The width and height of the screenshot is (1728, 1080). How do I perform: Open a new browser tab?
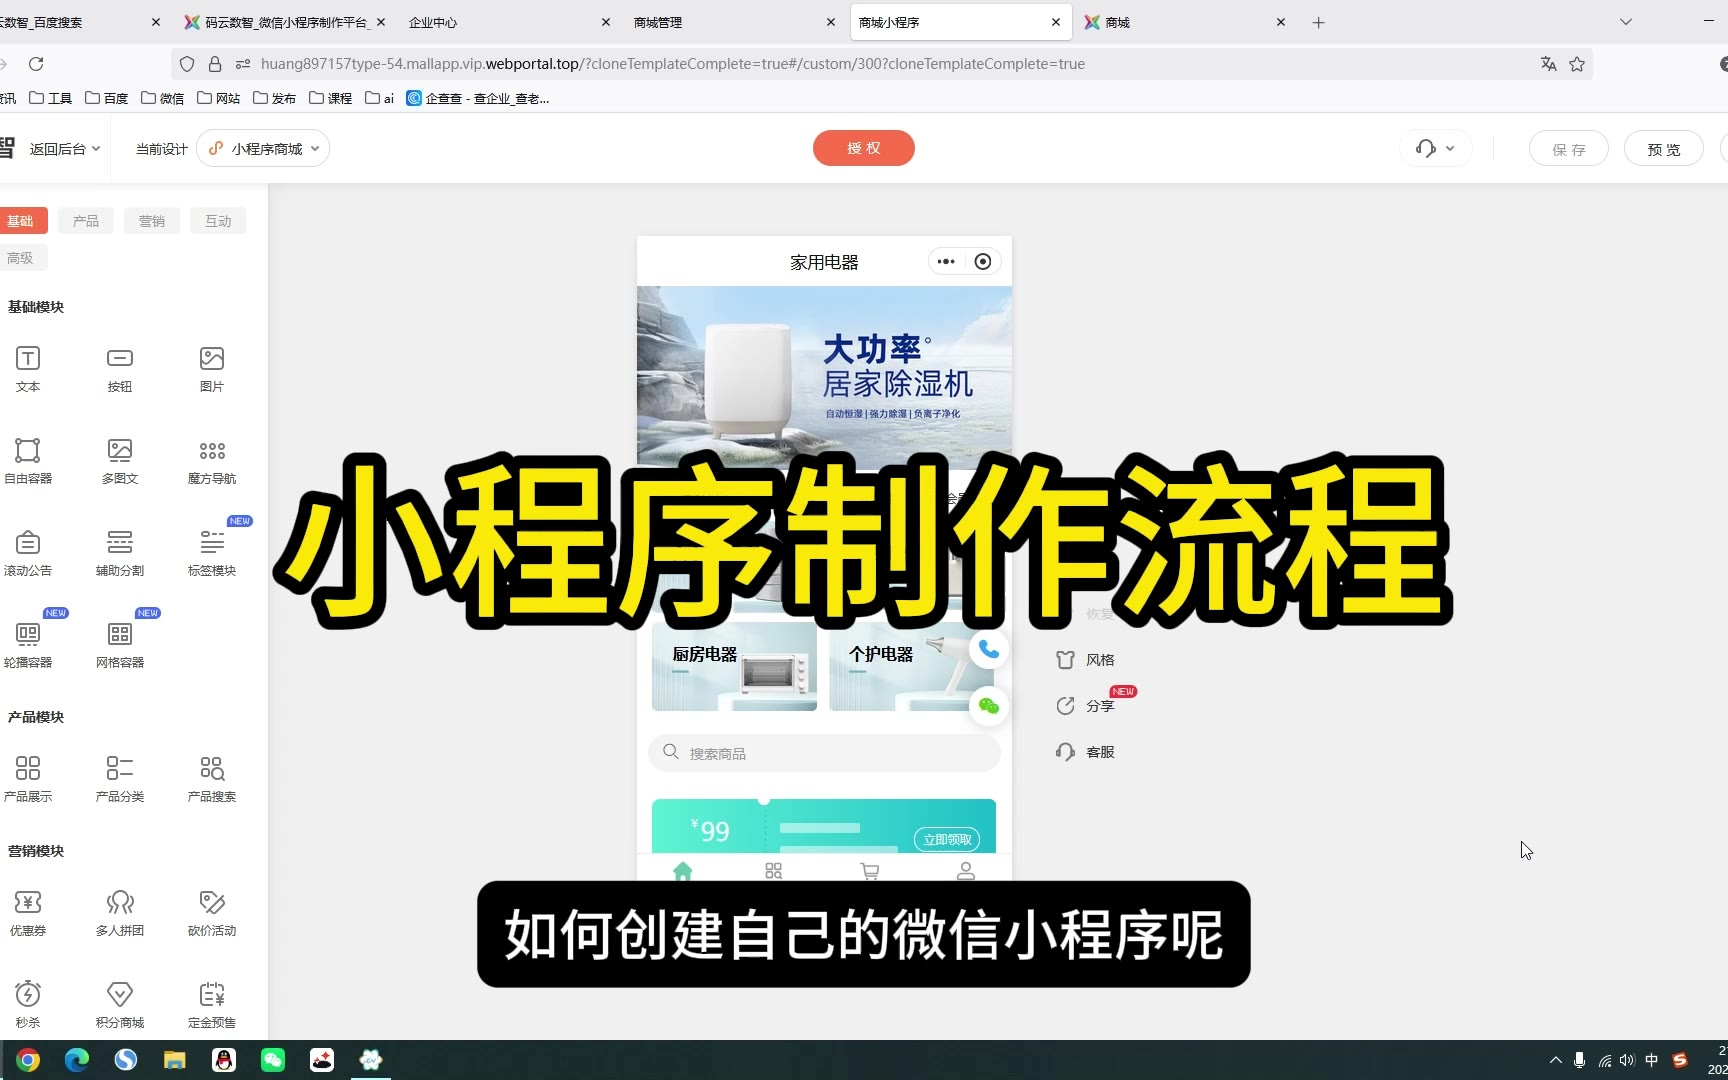coord(1319,22)
